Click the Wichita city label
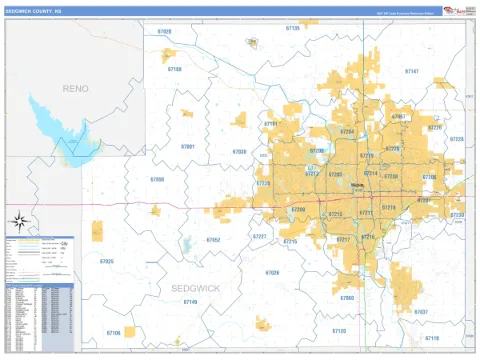The width and height of the screenshot is (480, 360). (x=357, y=185)
